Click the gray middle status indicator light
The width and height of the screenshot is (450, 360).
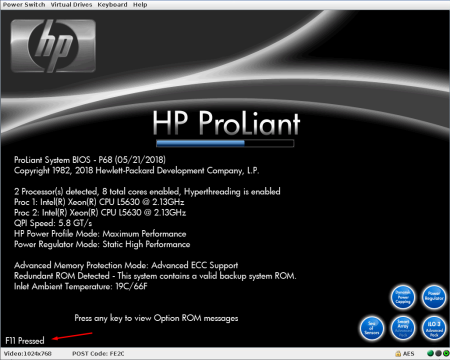coord(438,353)
